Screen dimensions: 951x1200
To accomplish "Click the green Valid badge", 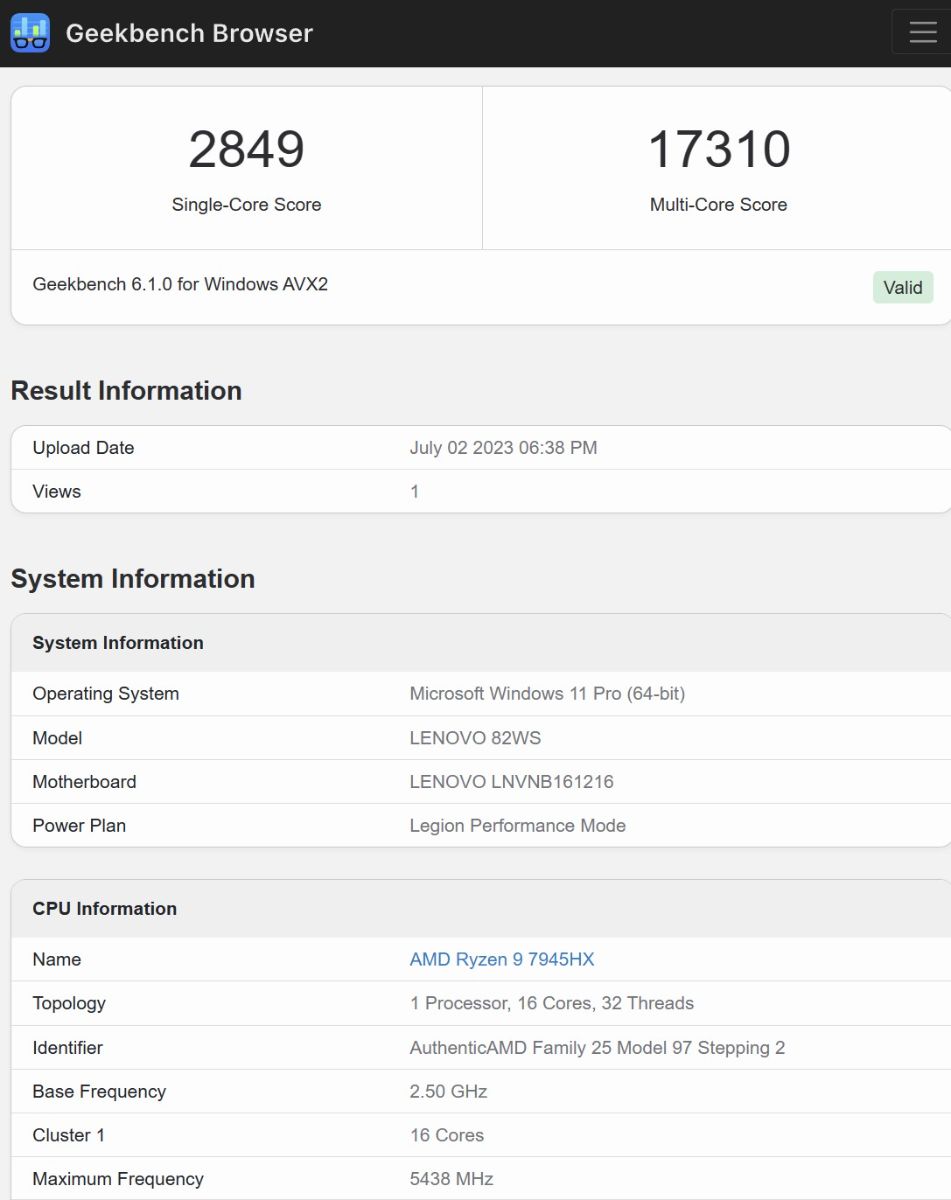I will click(x=902, y=287).
